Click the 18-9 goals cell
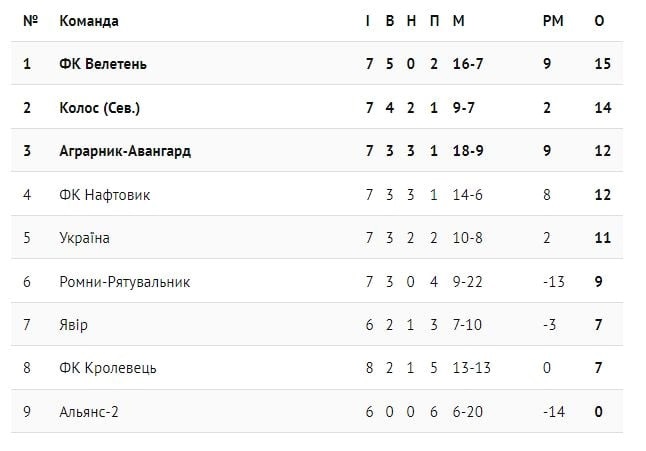 click(x=468, y=151)
